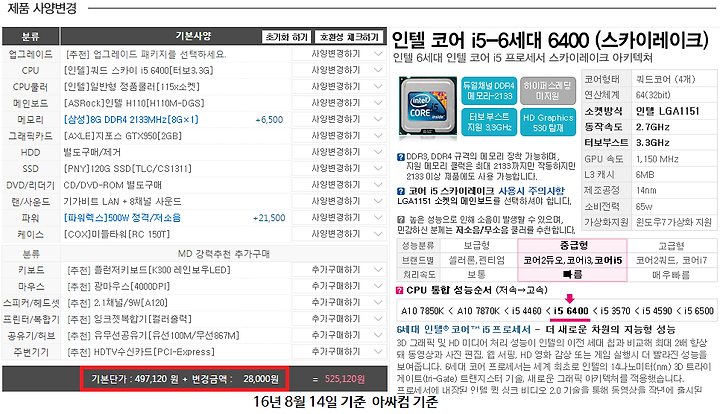Click the 사용시 주의사항 link text

coord(531,191)
